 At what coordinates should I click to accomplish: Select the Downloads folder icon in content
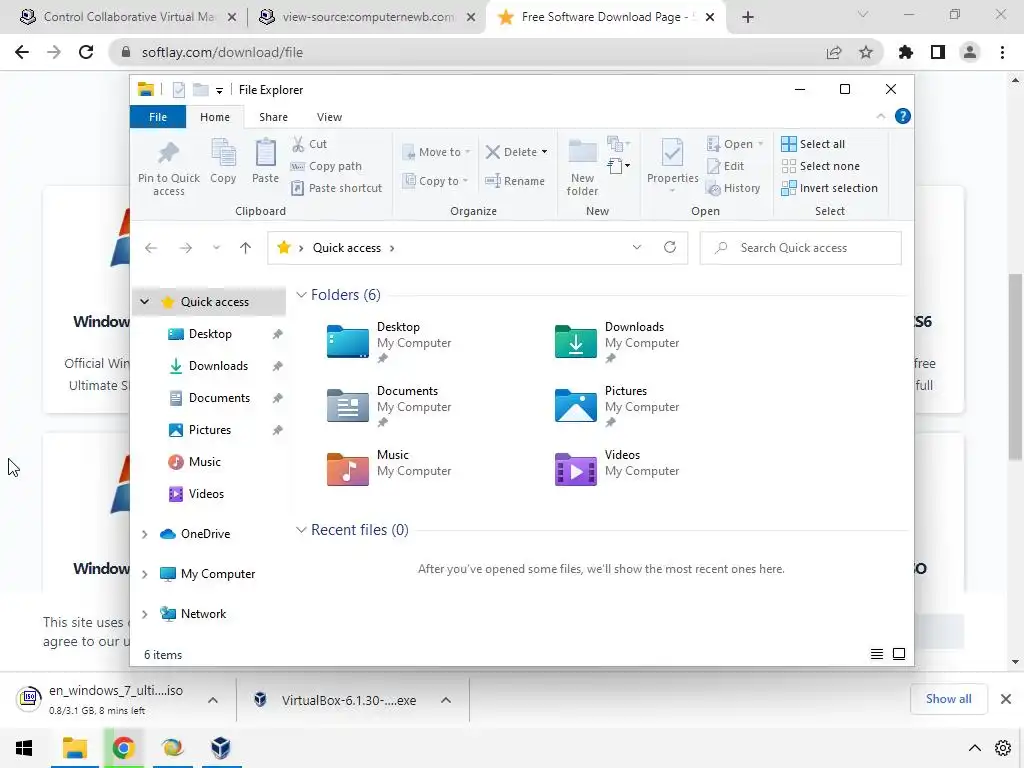tap(575, 341)
